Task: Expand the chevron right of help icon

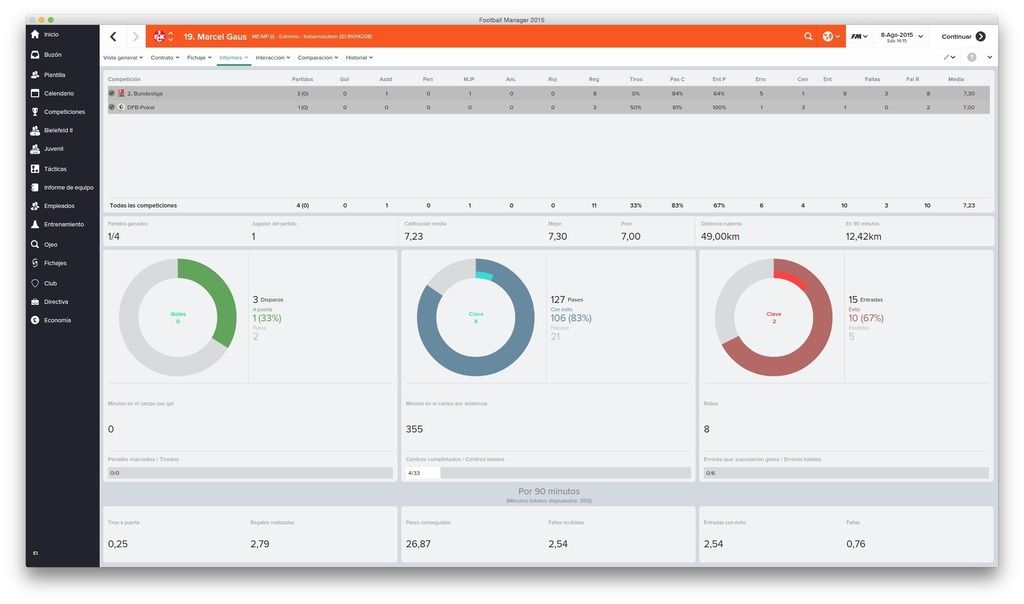Action: [x=990, y=57]
